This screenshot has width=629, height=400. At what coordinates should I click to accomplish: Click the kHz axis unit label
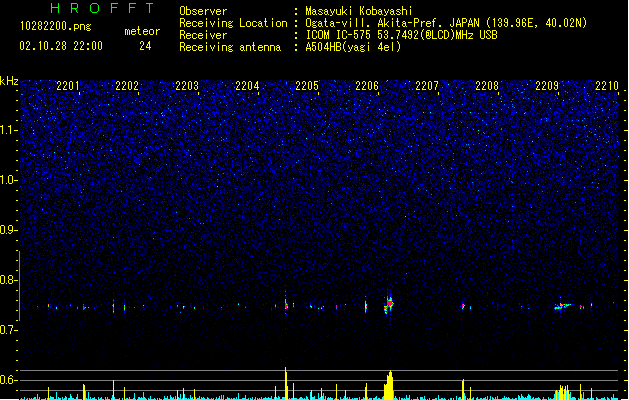point(9,81)
